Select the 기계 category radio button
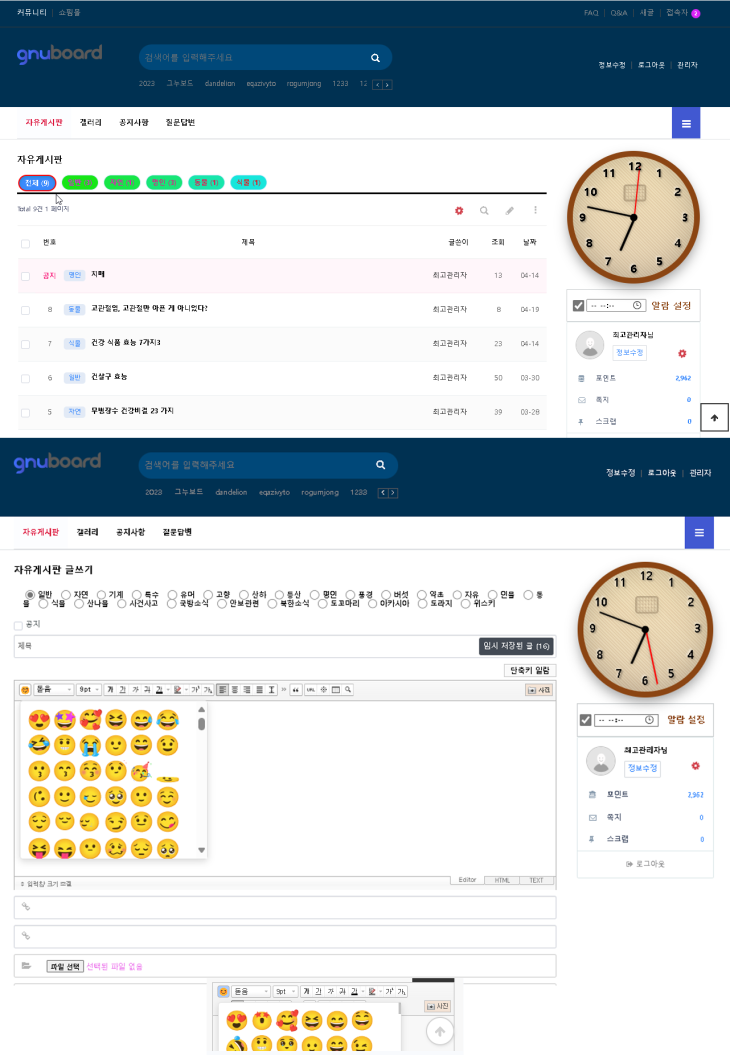 [102, 595]
